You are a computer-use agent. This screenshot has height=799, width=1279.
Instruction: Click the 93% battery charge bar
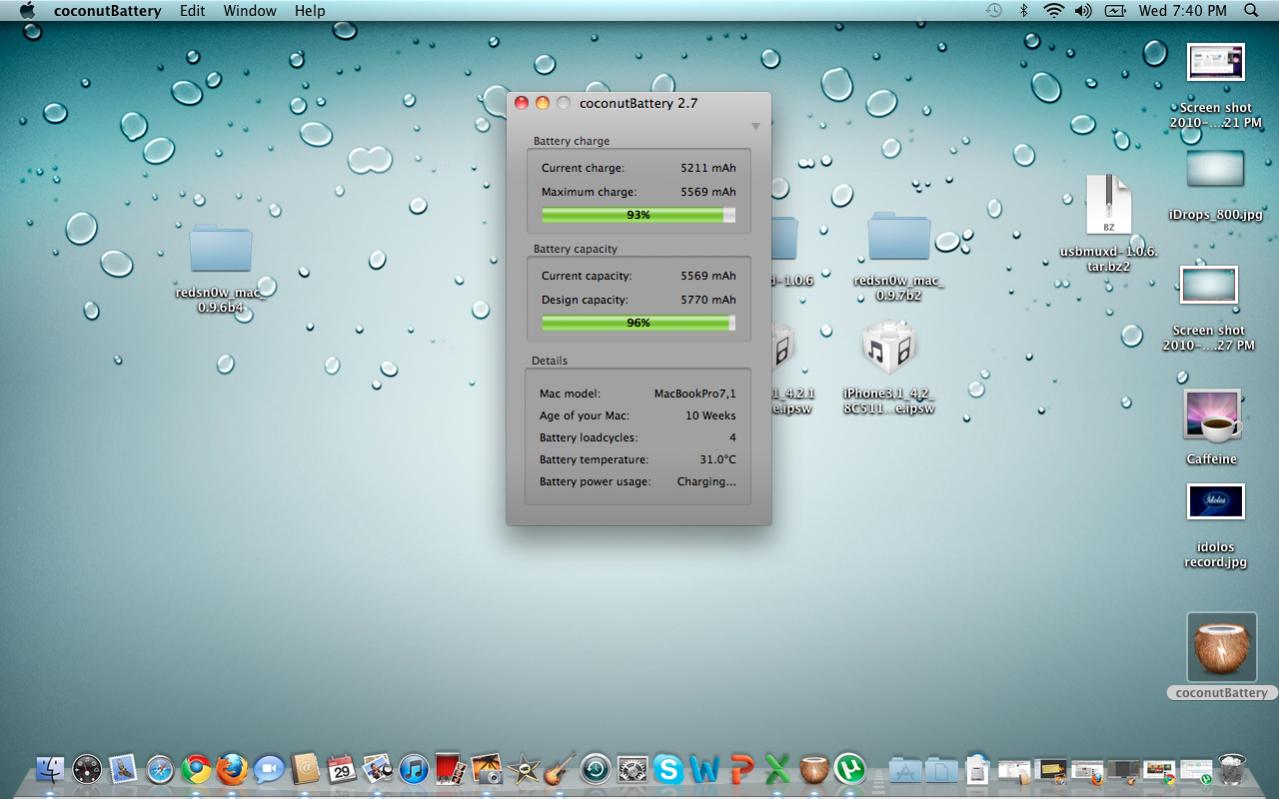pyautogui.click(x=638, y=215)
